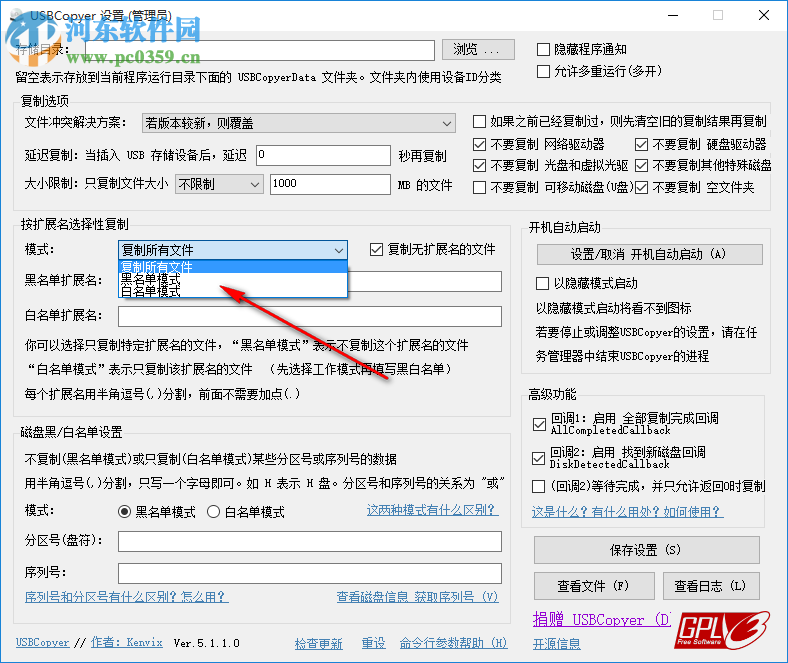This screenshot has width=788, height=663.
Task: Open 这两种模式有什么区别? link
Action: click(x=432, y=510)
